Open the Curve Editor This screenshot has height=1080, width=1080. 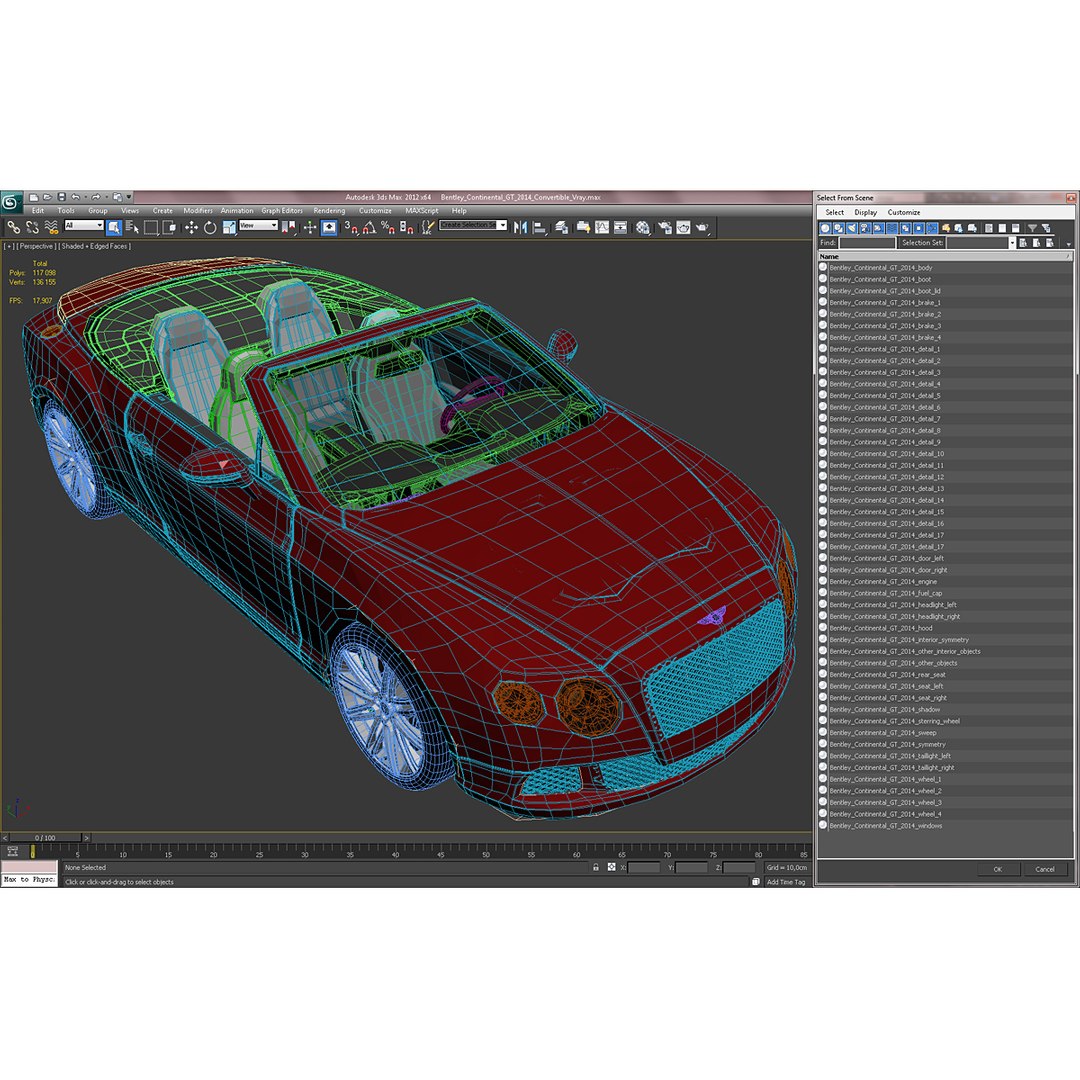click(602, 227)
